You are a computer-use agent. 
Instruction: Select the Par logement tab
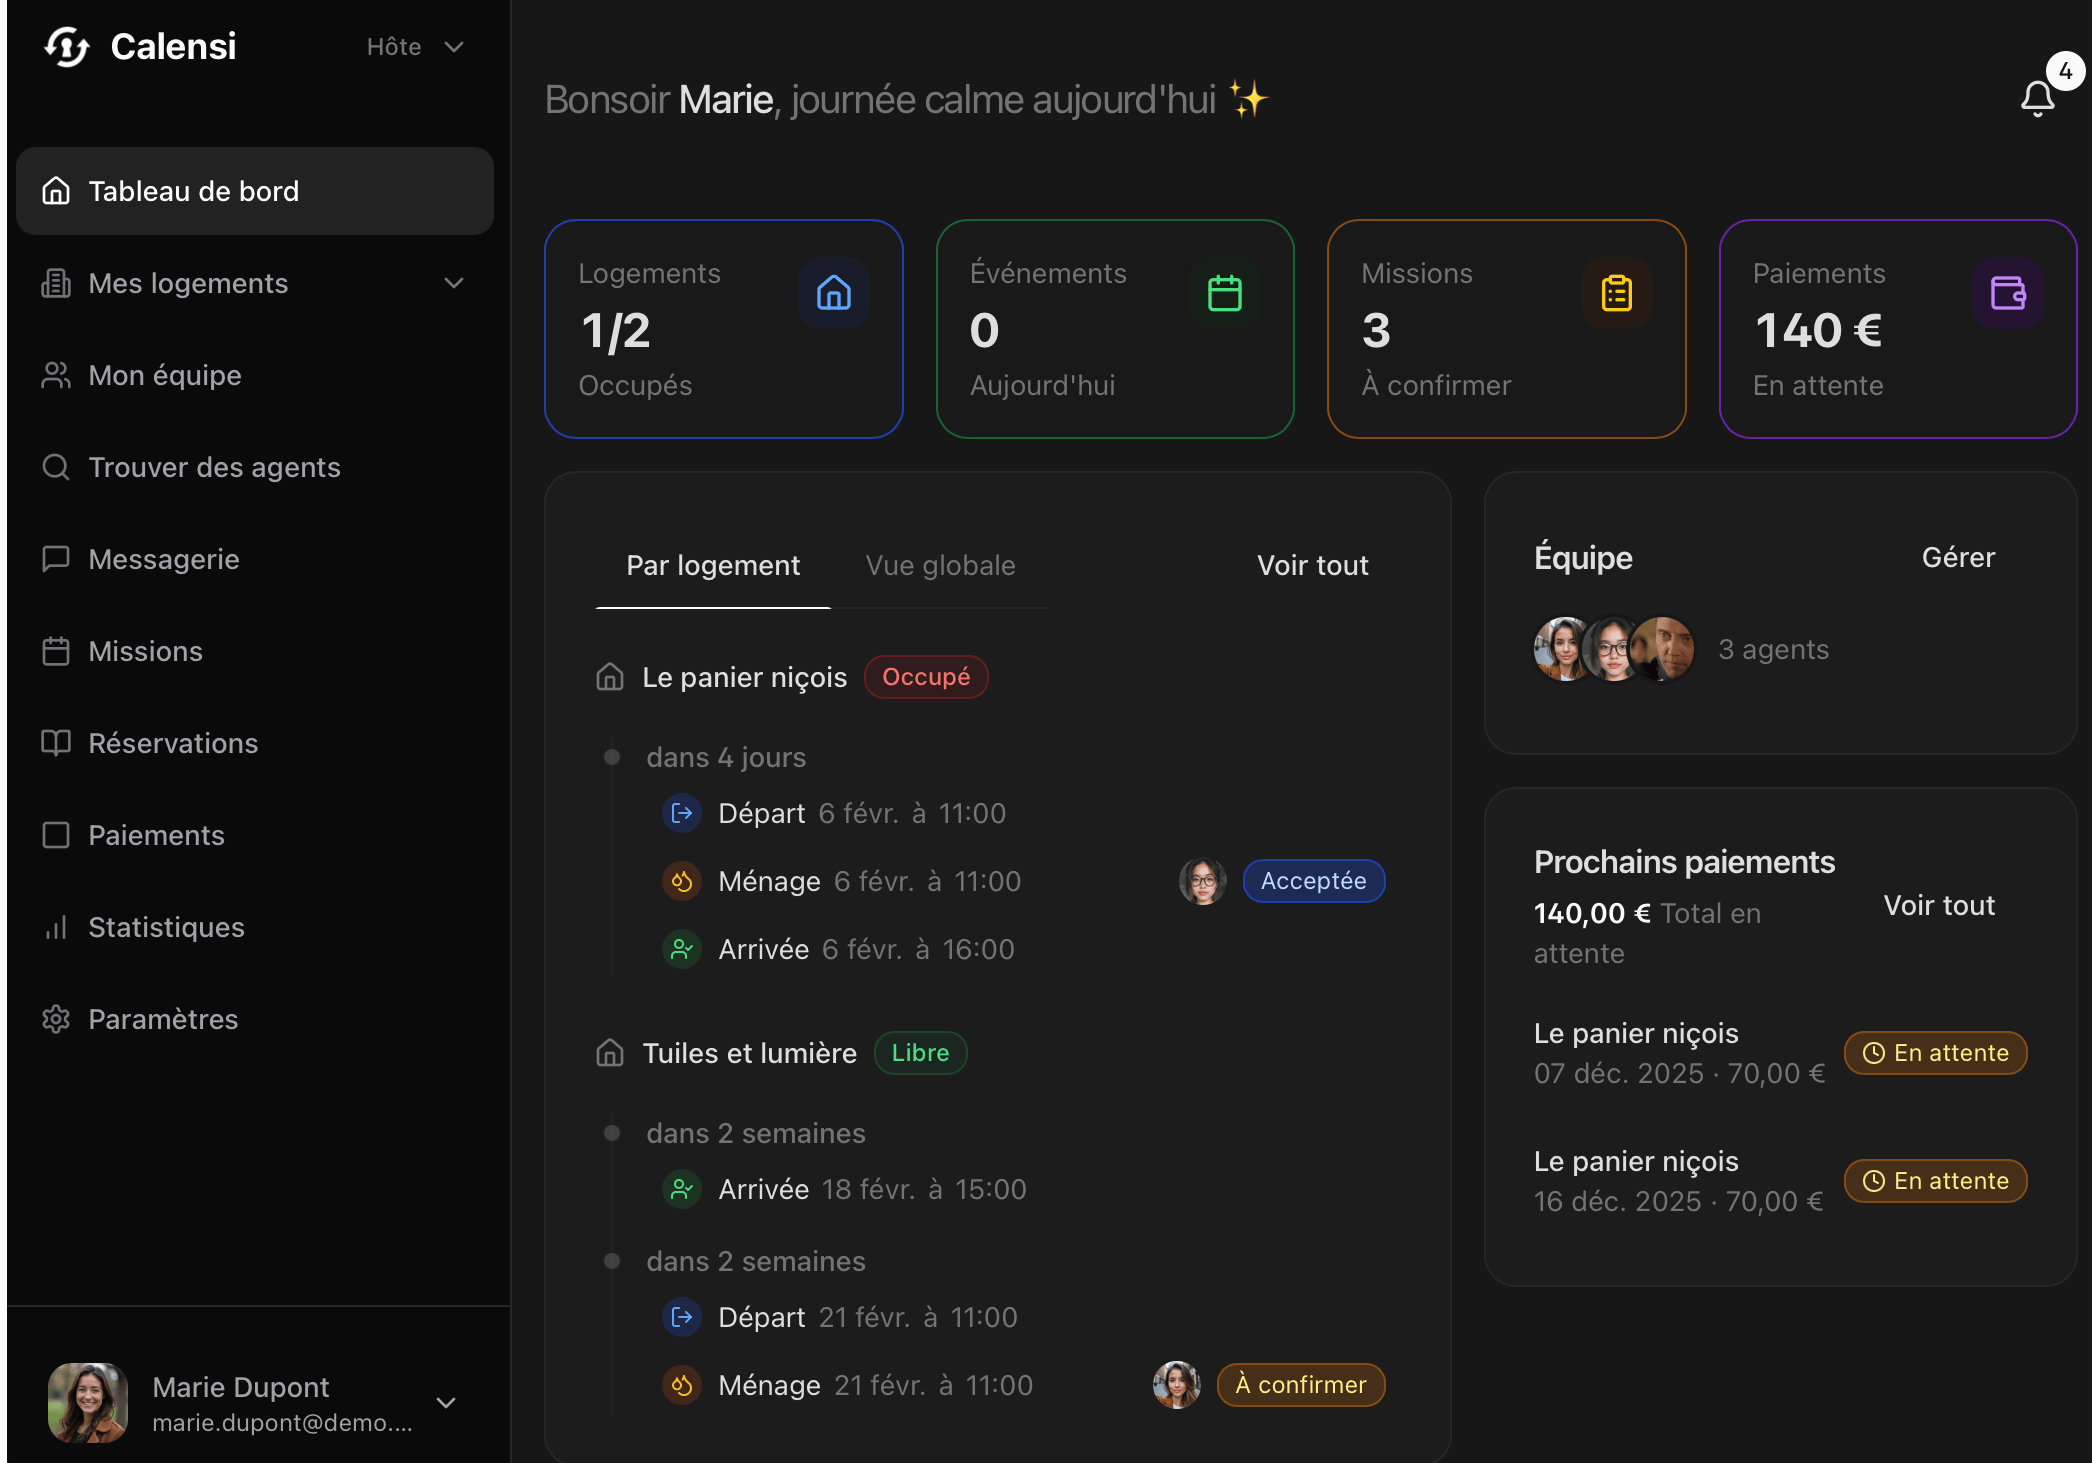click(713, 565)
